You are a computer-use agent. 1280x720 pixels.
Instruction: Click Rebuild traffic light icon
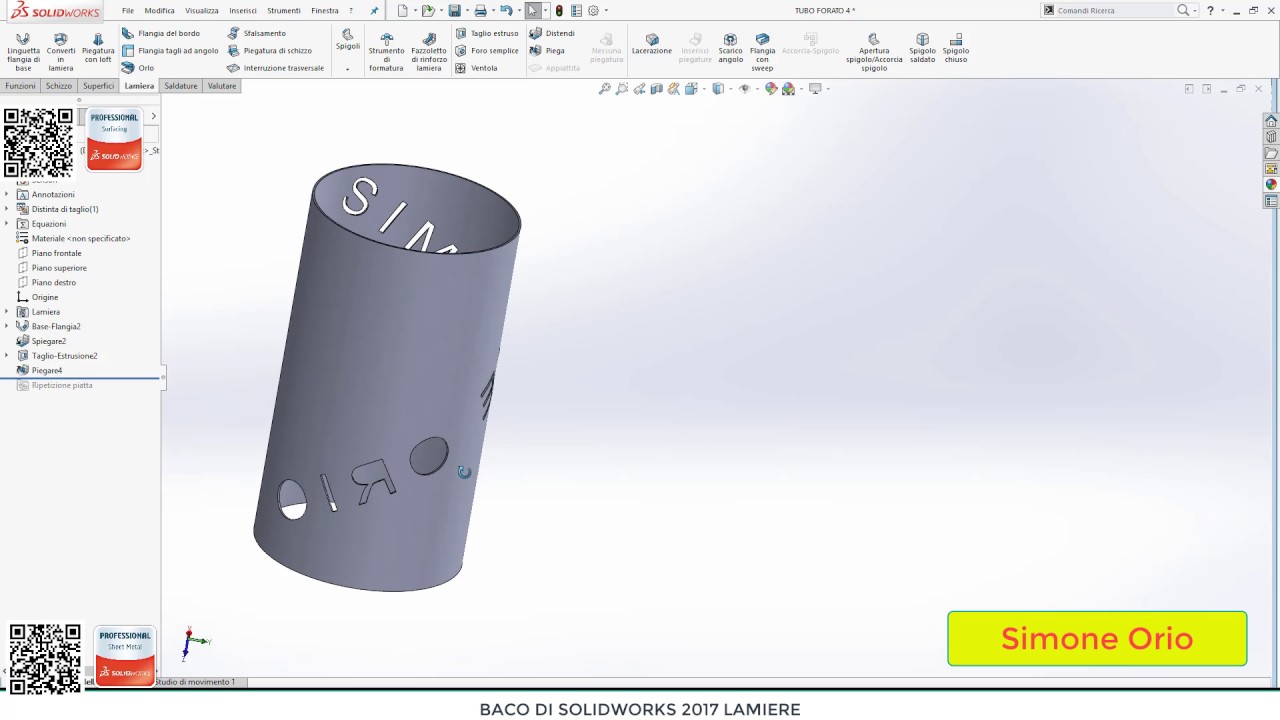559,10
